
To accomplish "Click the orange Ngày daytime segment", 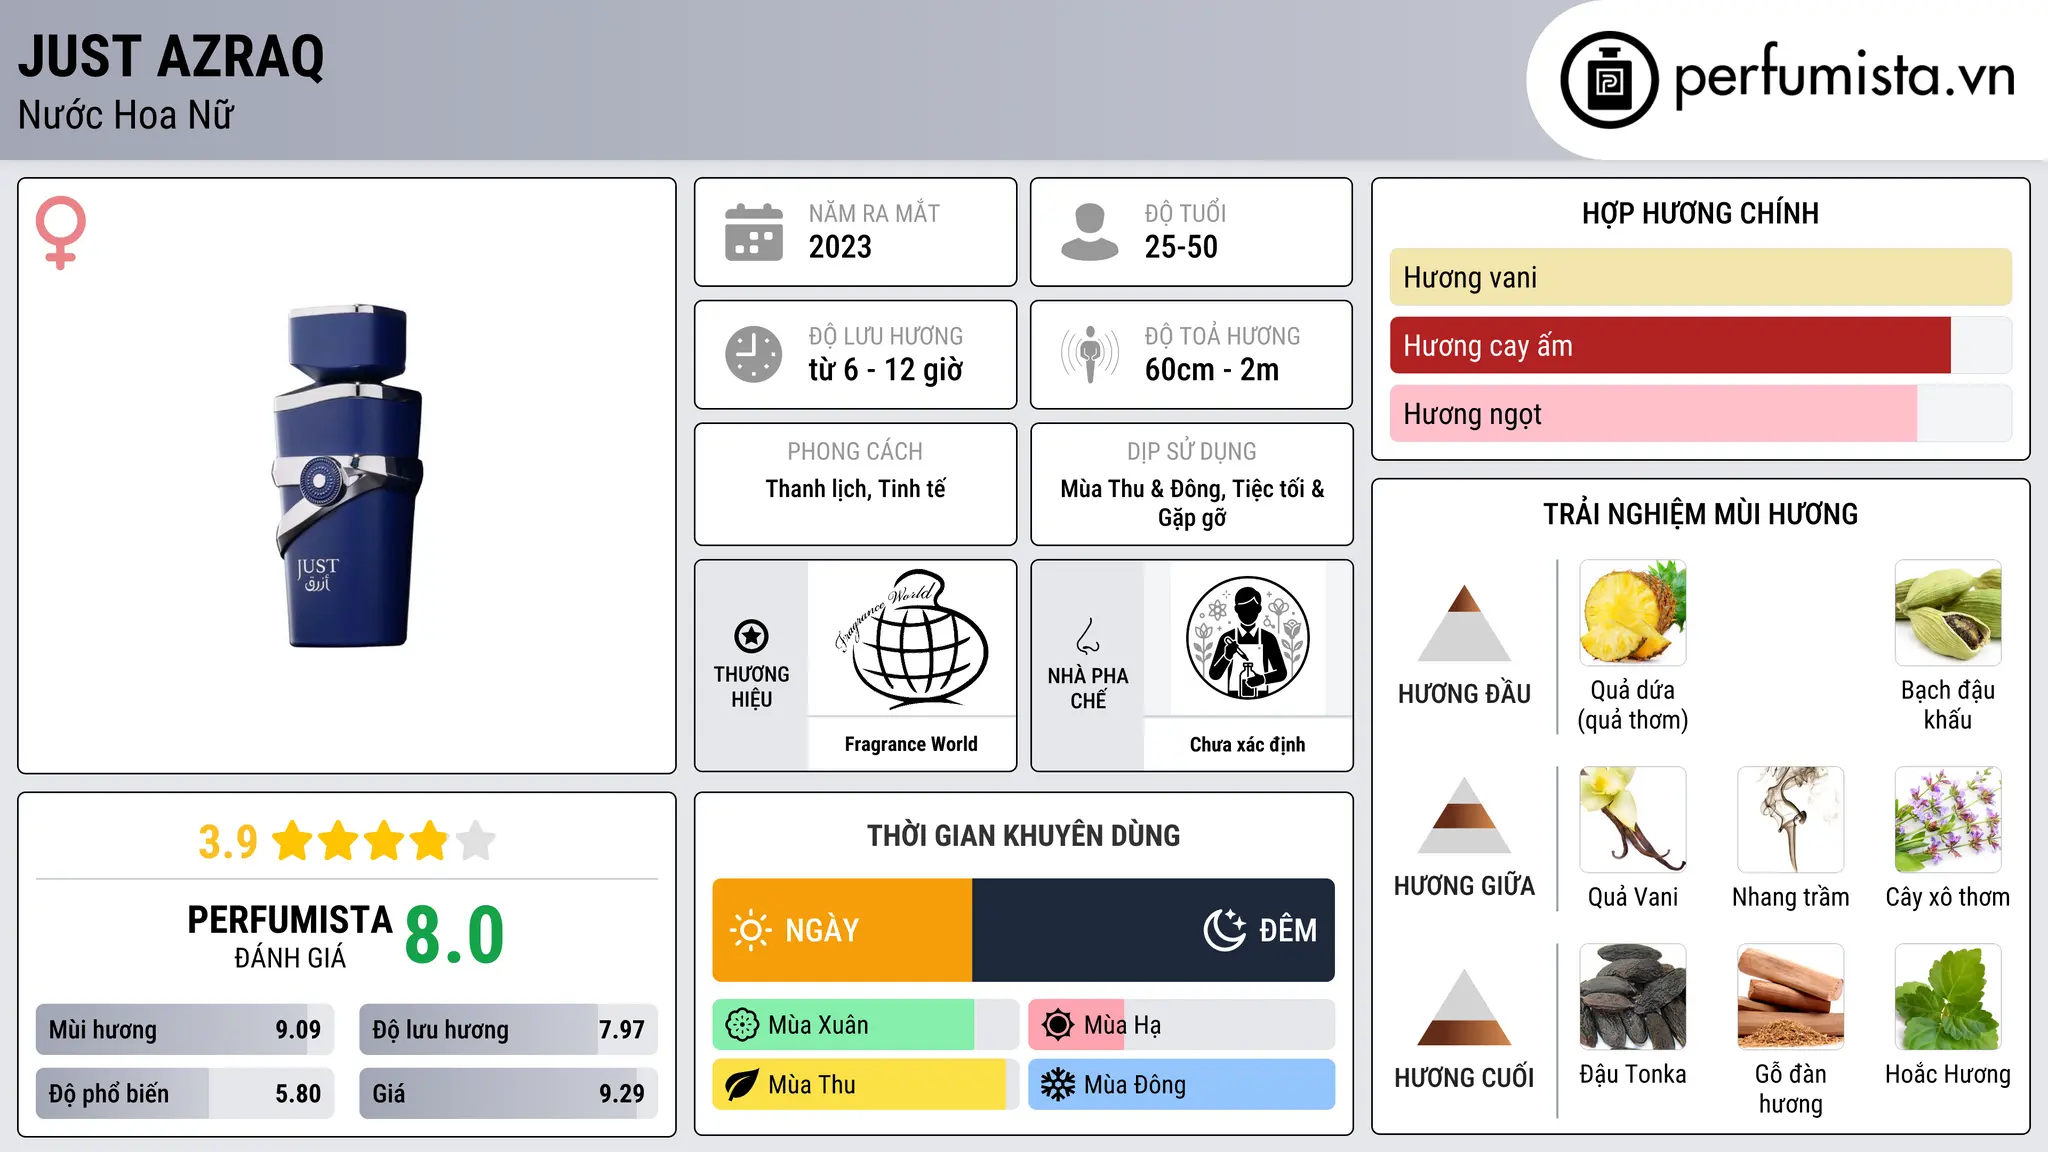I will (x=842, y=930).
